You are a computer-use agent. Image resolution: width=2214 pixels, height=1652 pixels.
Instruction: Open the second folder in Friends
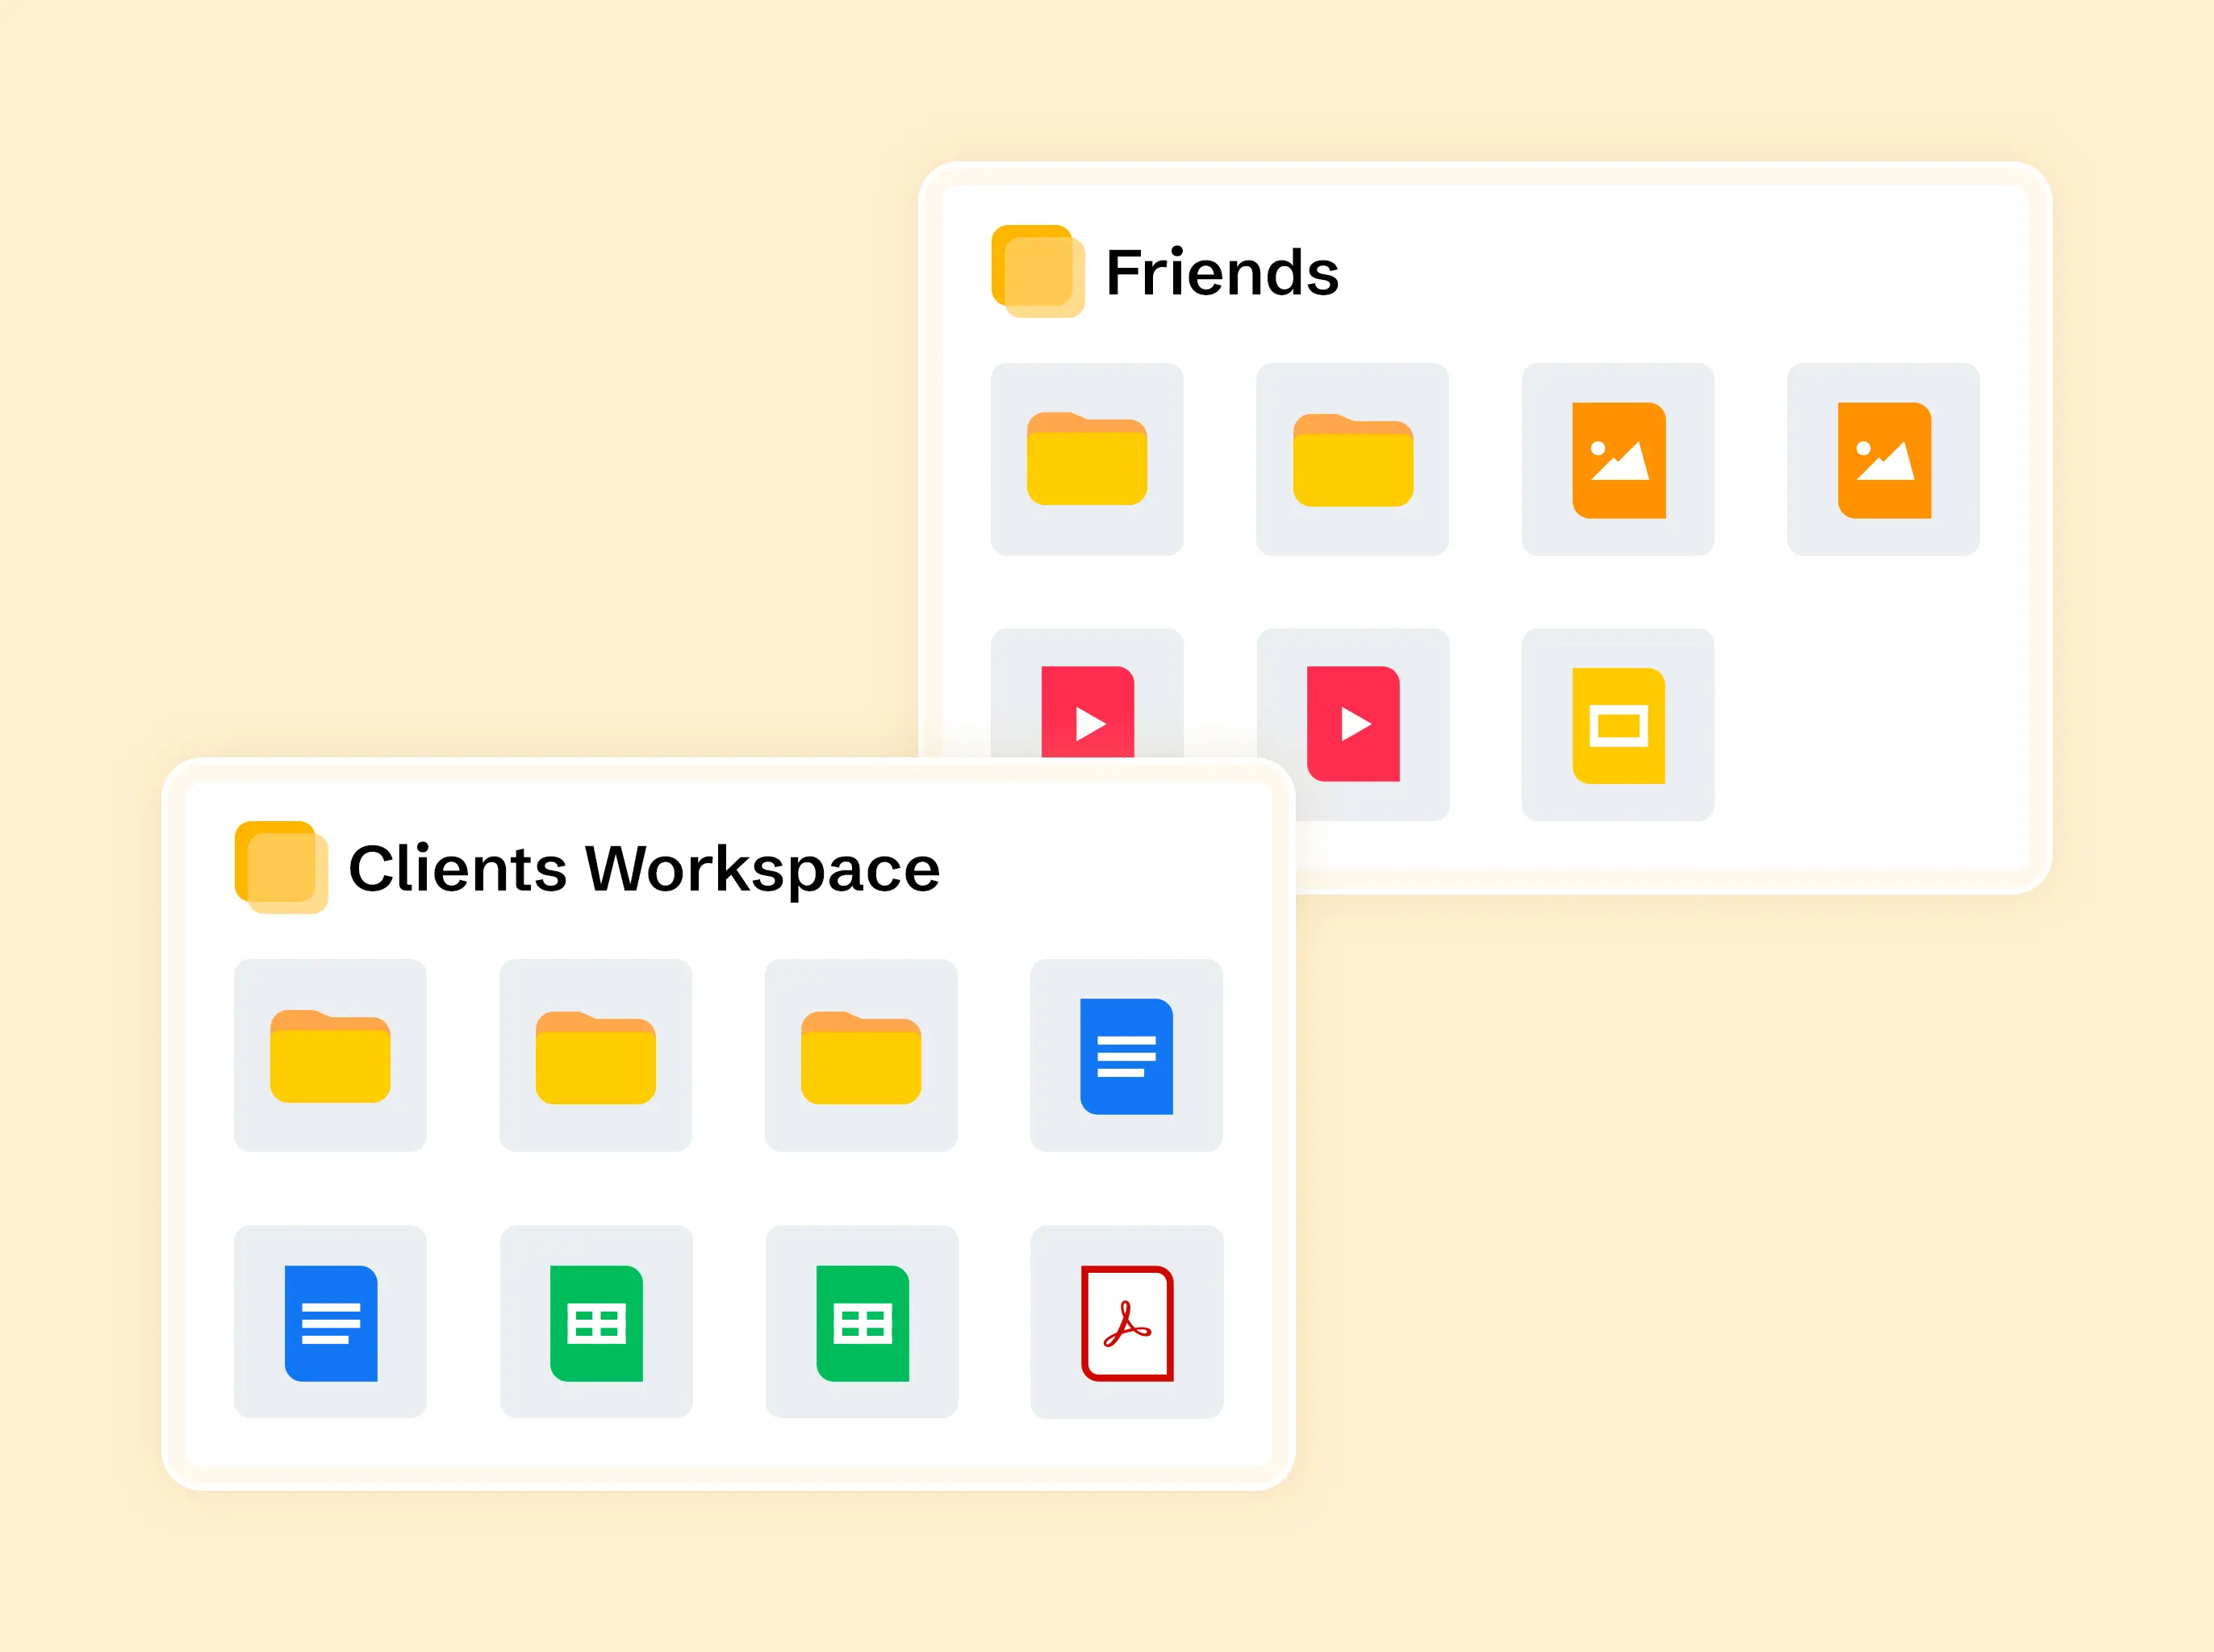tap(1352, 459)
